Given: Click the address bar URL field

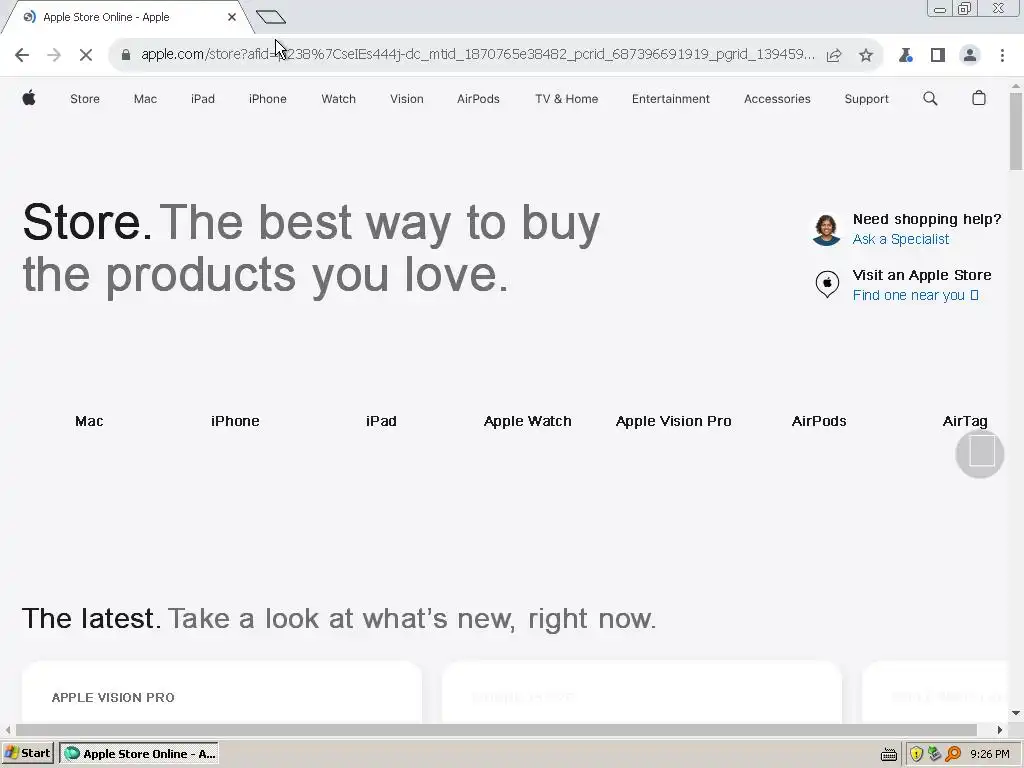Looking at the screenshot, I should 477,55.
